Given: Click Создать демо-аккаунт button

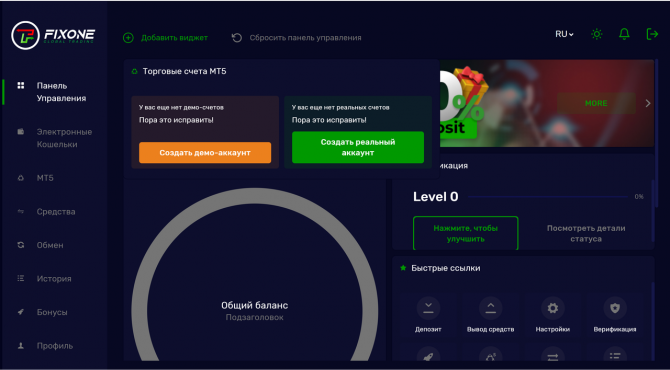Looking at the screenshot, I should [x=205, y=153].
